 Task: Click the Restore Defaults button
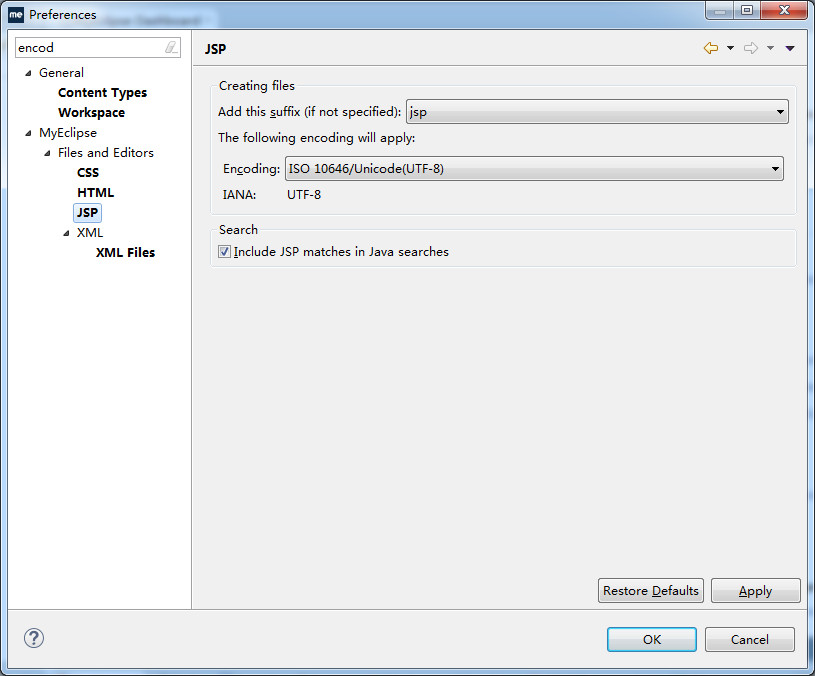pos(650,591)
